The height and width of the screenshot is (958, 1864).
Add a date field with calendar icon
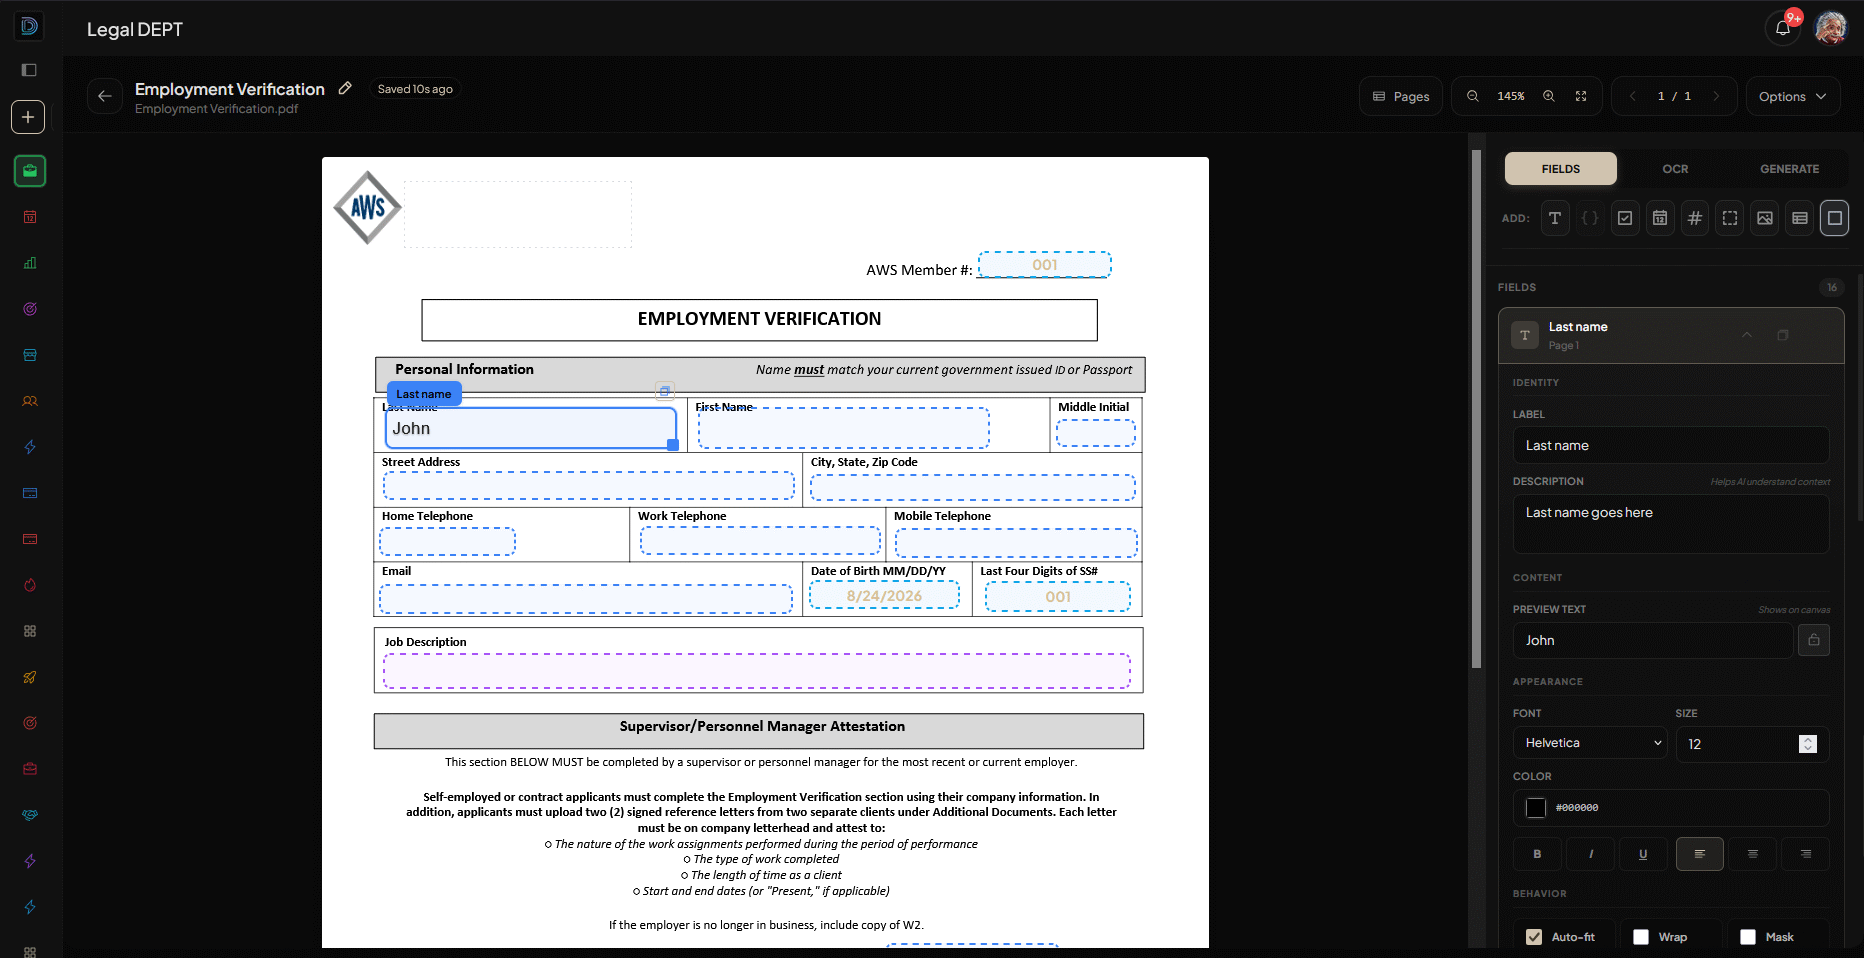point(1660,218)
